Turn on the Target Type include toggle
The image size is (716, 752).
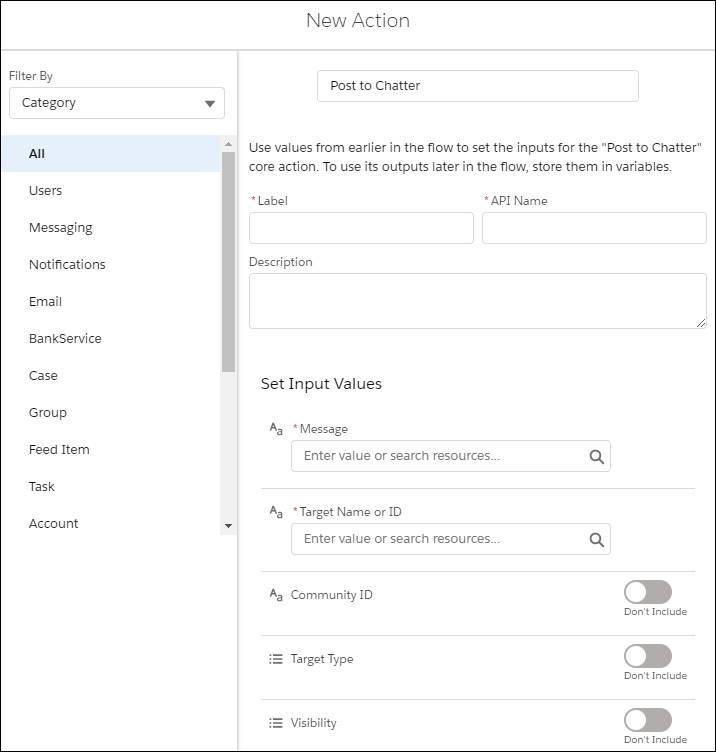(x=647, y=656)
